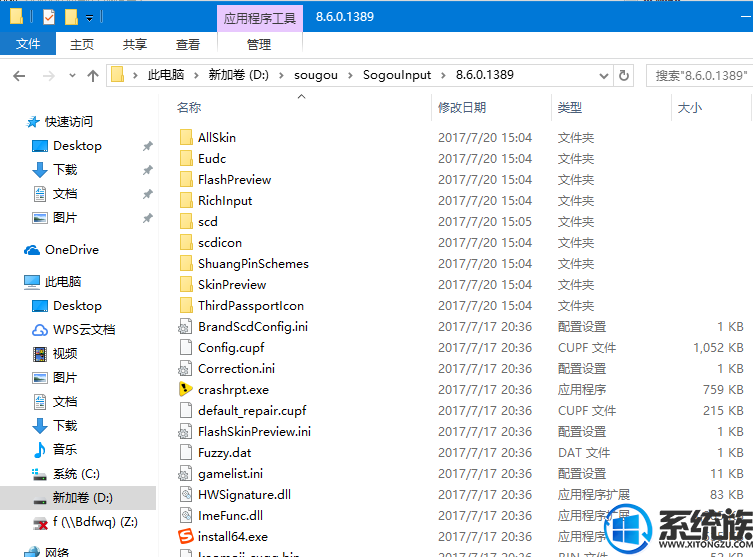The height and width of the screenshot is (557, 753).
Task: Sort by the 修改日期 column header
Action: click(x=462, y=108)
